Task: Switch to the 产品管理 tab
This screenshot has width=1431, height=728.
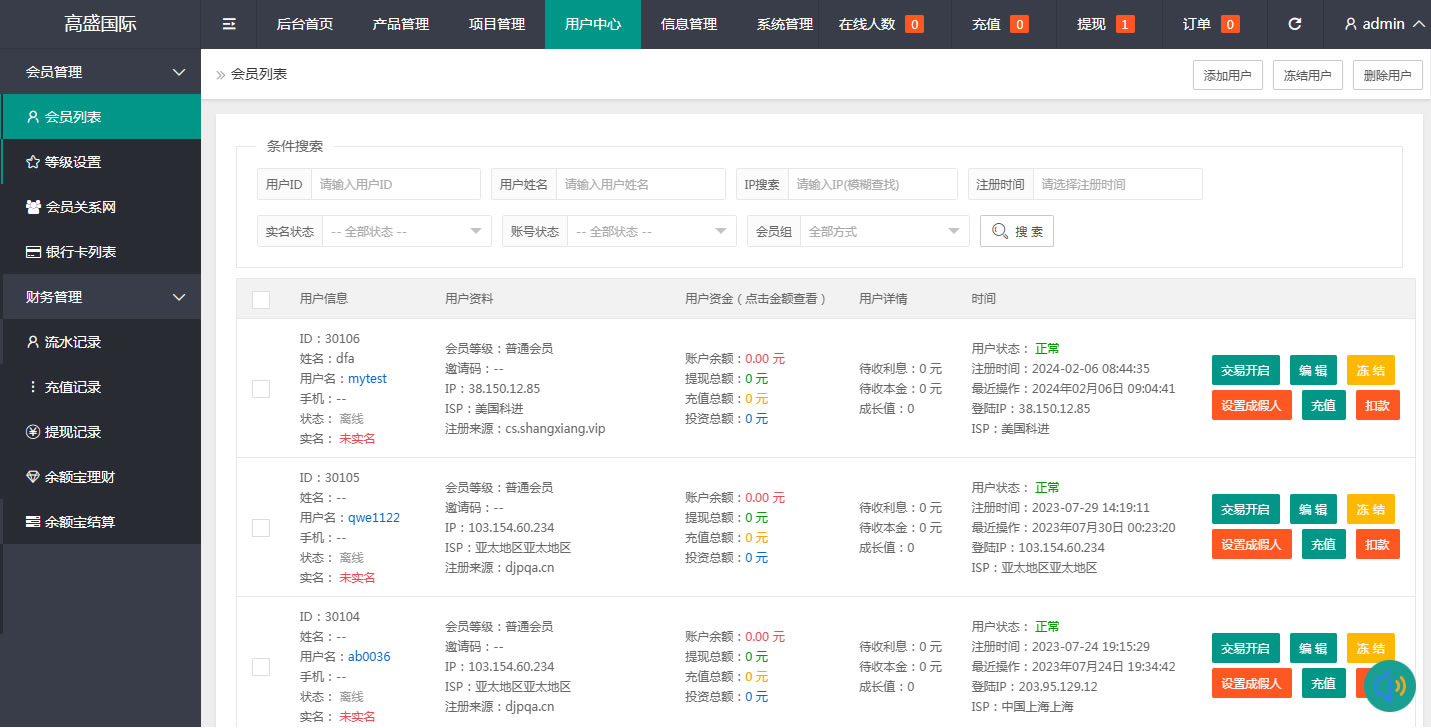Action: [400, 24]
